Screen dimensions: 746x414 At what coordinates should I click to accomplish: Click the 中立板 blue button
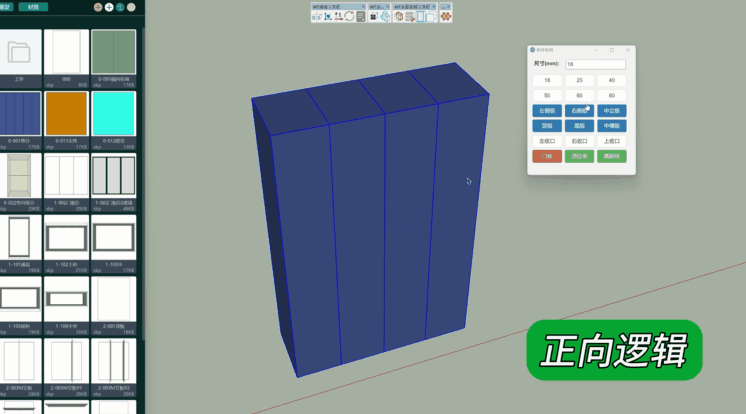tap(612, 110)
